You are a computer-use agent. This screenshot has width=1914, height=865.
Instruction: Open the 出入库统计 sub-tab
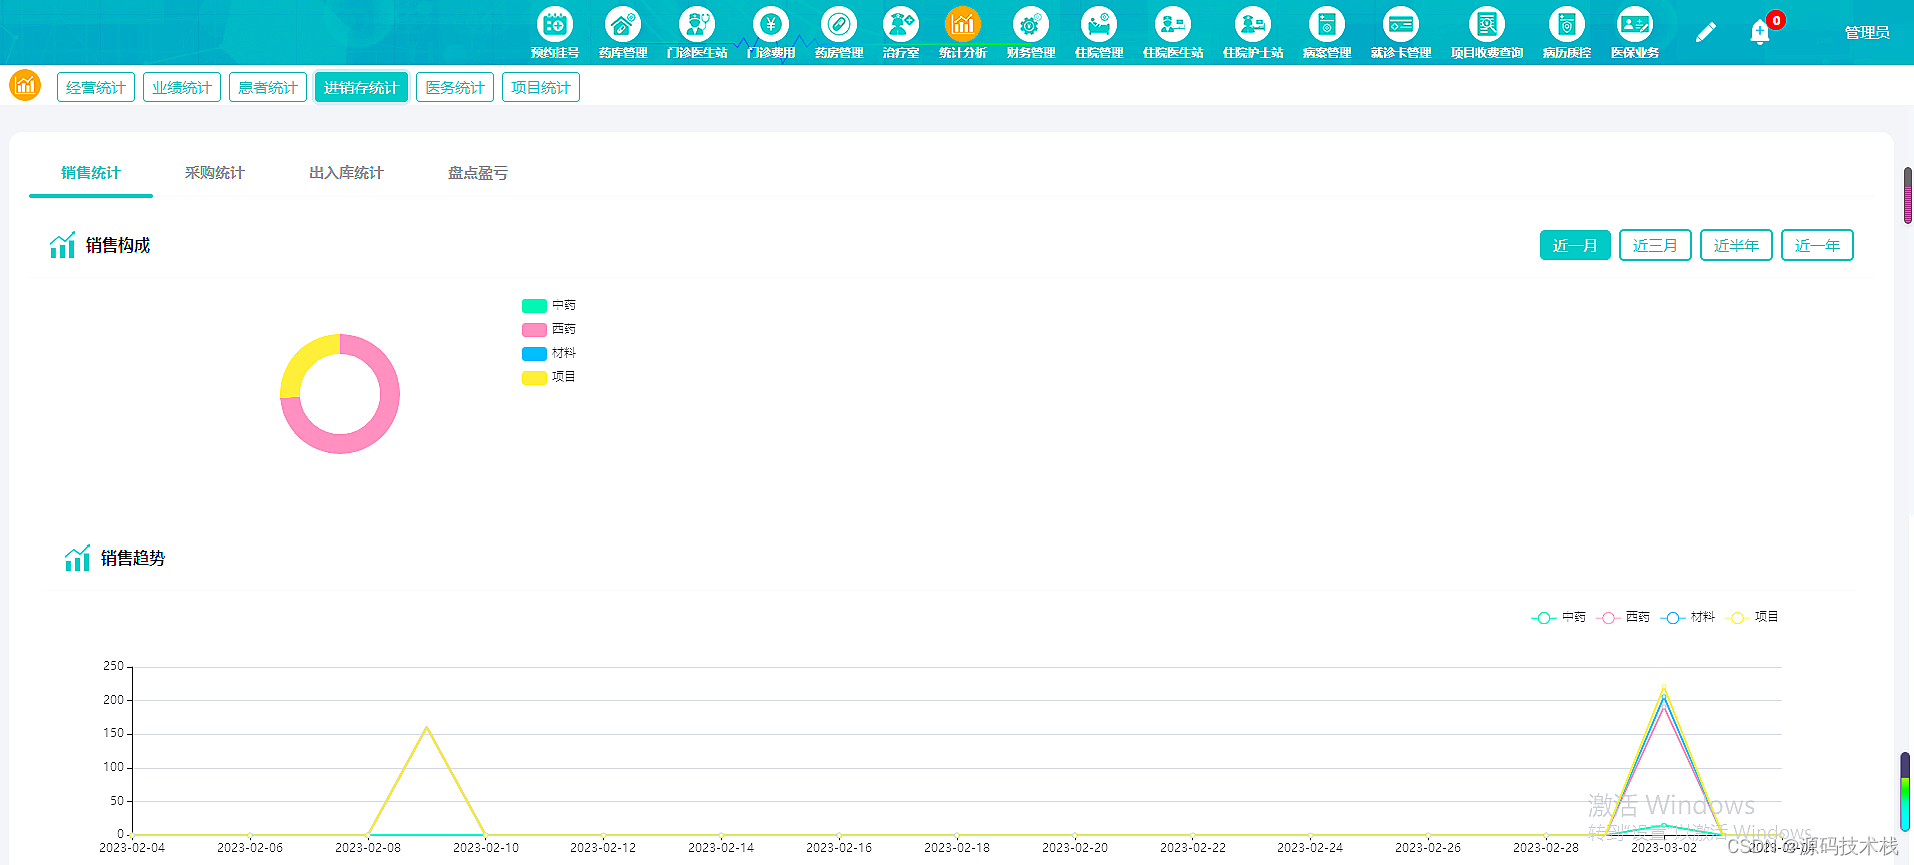346,173
